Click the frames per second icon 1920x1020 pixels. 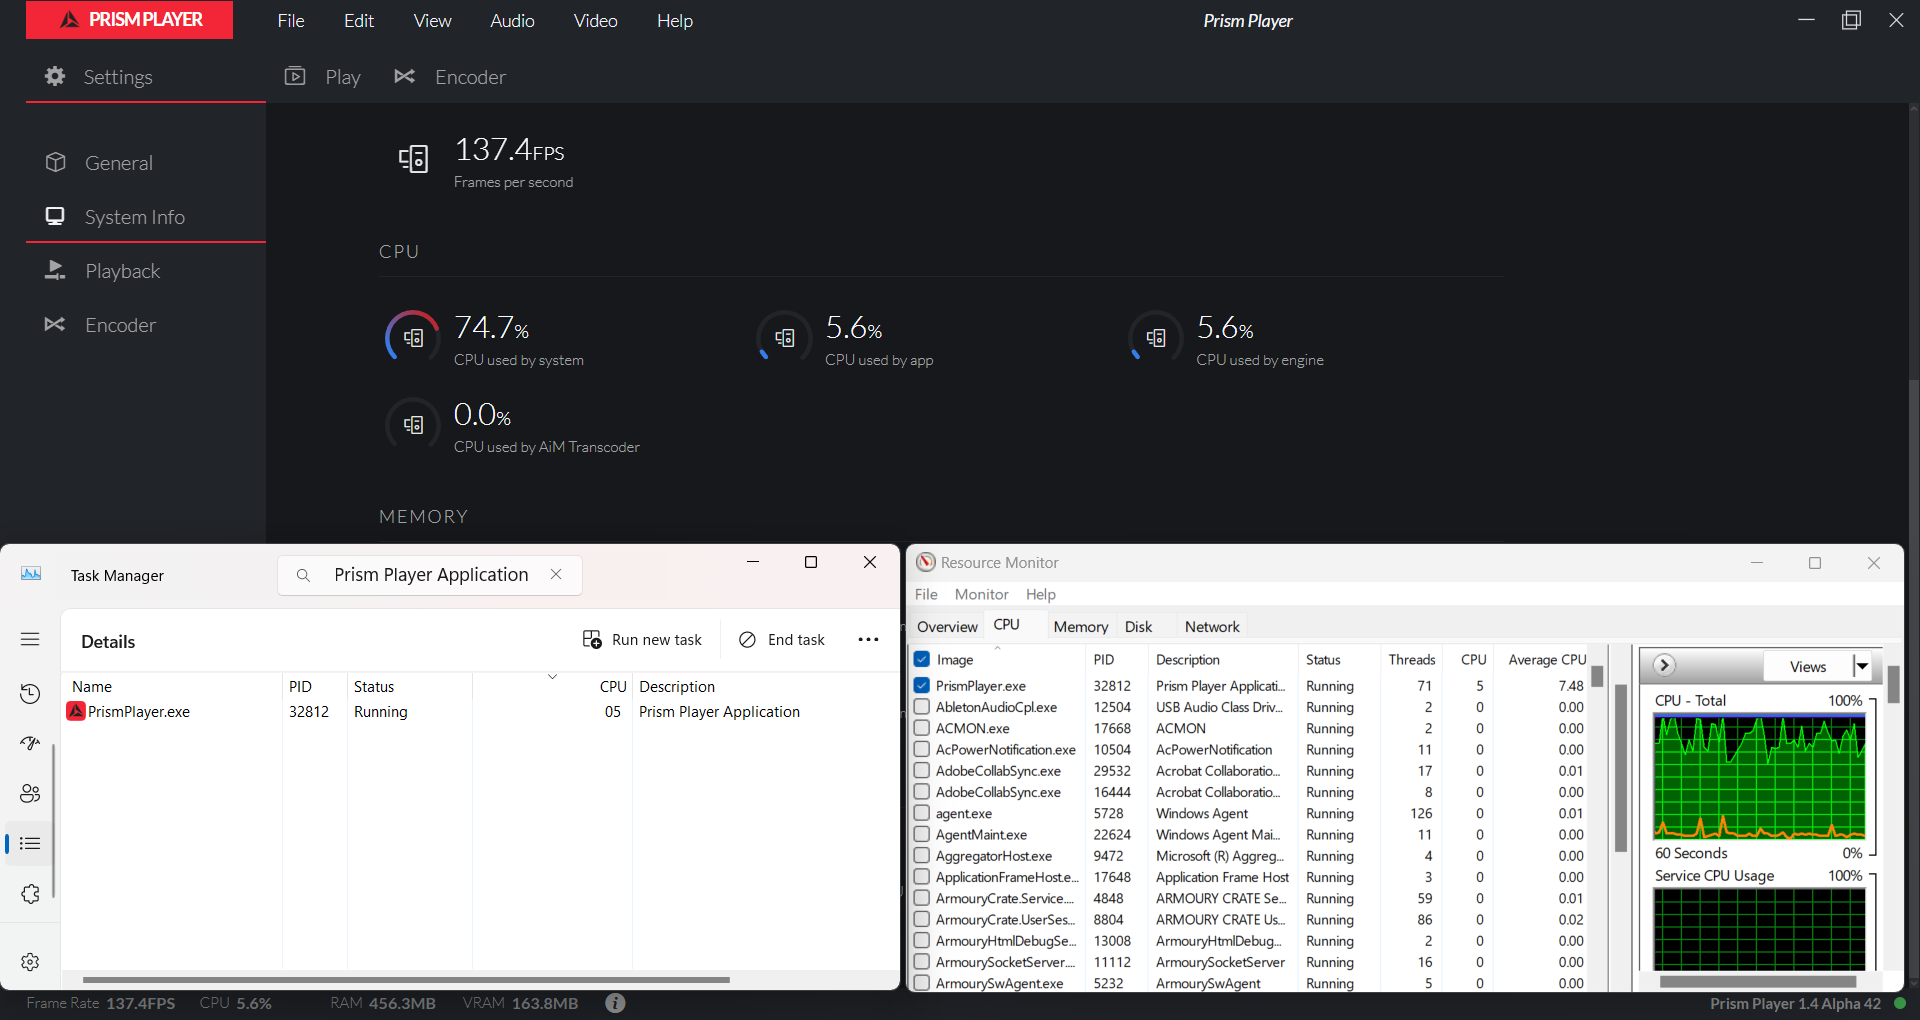tap(413, 159)
